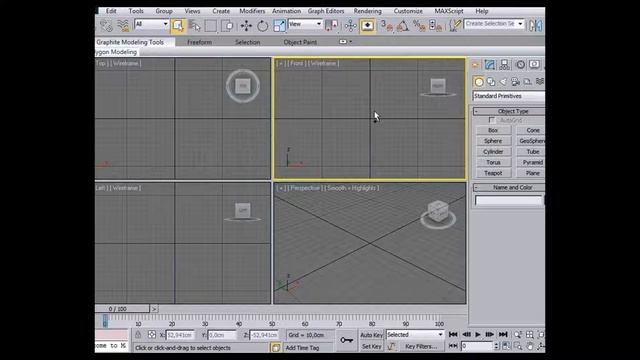Toggle the Spinner Snap button
This screenshot has width=640, height=360.
coord(436,26)
